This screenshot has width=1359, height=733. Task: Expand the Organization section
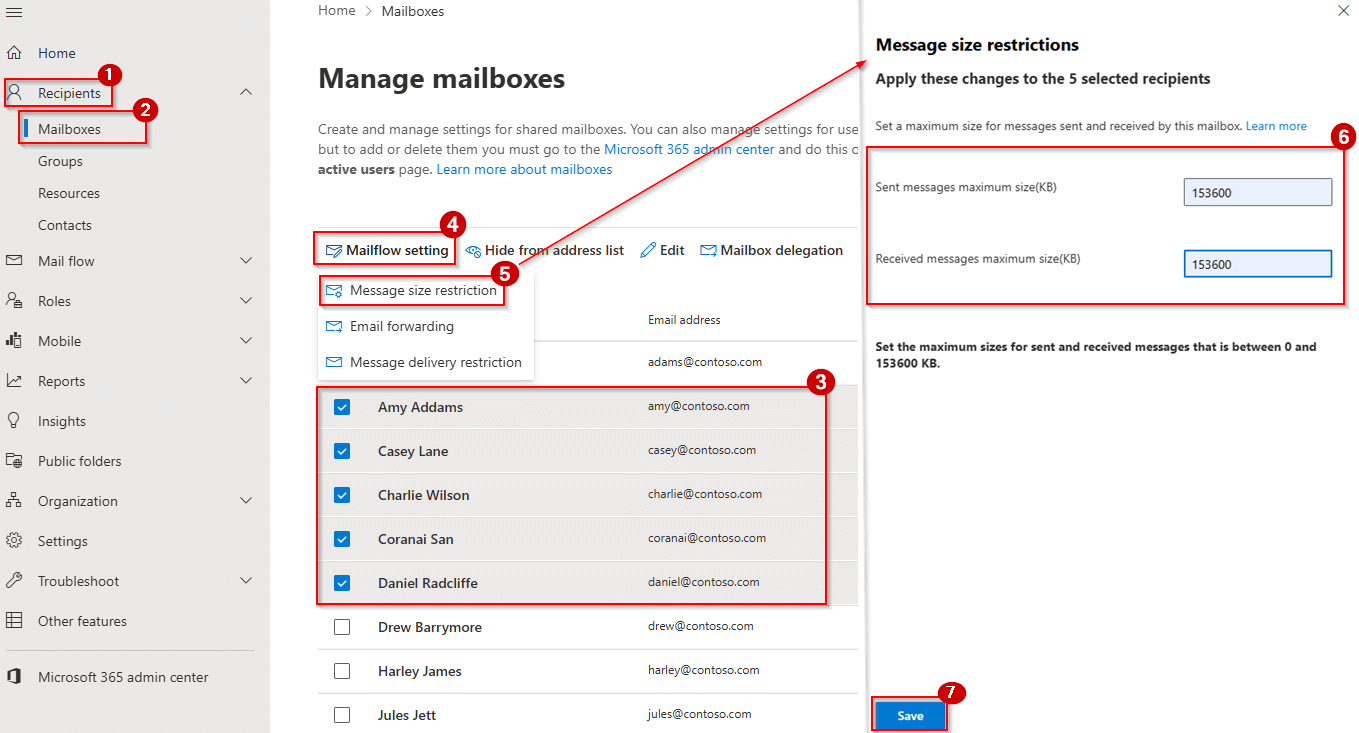pos(246,500)
